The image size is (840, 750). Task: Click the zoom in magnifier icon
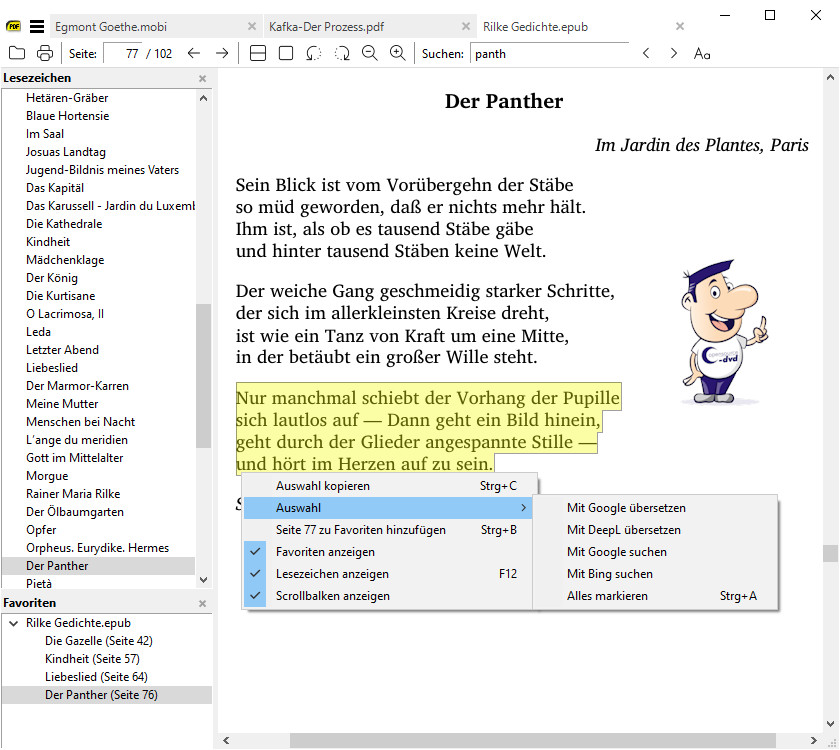point(397,53)
